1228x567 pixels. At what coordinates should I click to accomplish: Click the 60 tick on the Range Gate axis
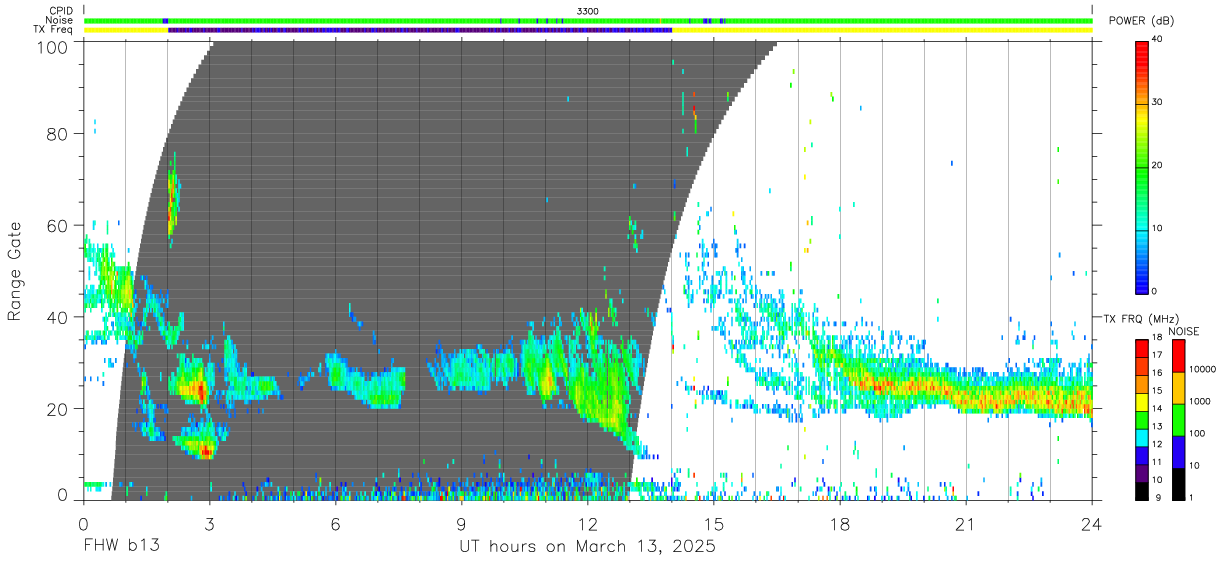[57, 225]
